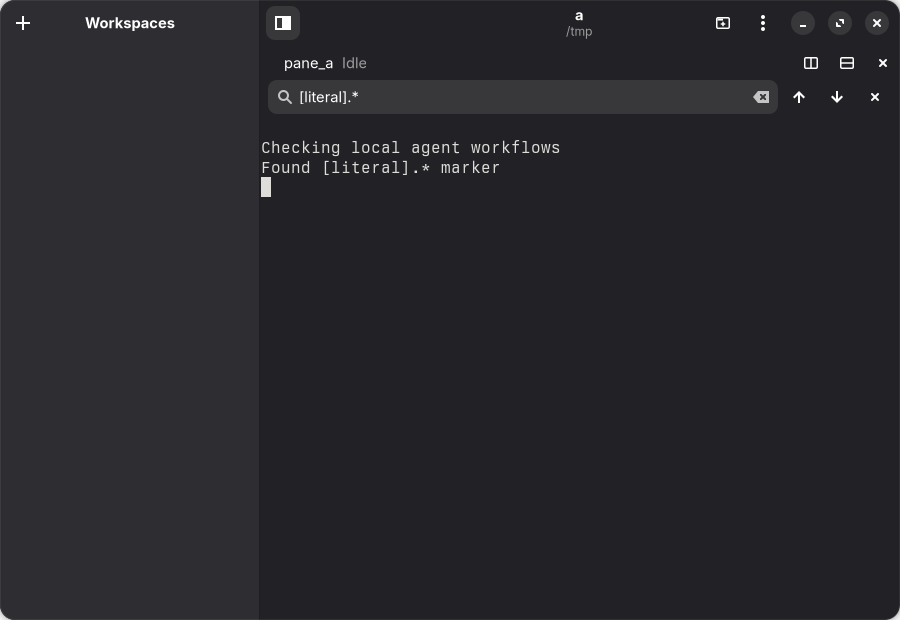This screenshot has width=900, height=620.
Task: Jump to previous search match
Action: (x=799, y=97)
